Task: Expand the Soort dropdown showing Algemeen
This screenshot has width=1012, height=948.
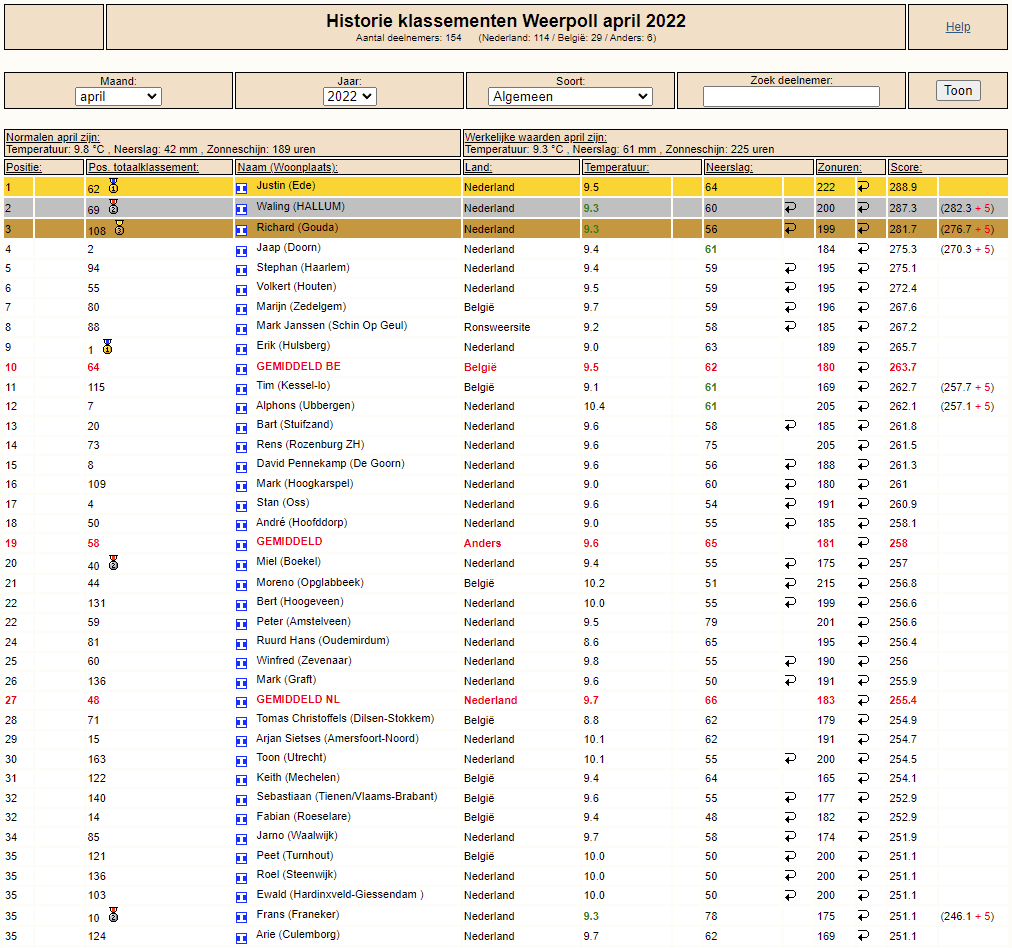Action: click(570, 97)
